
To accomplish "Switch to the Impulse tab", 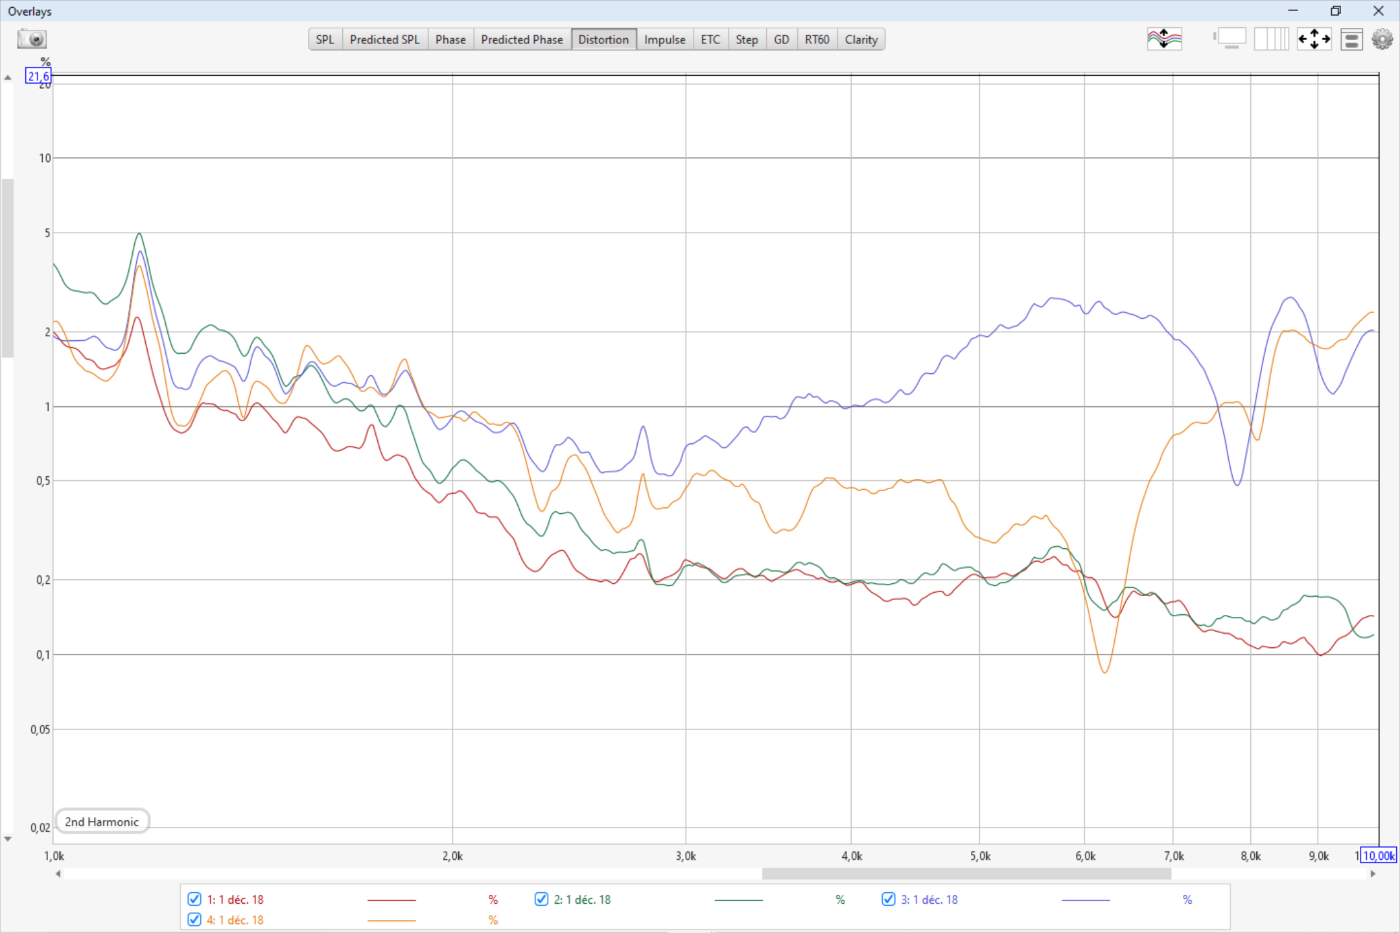I will click(664, 40).
